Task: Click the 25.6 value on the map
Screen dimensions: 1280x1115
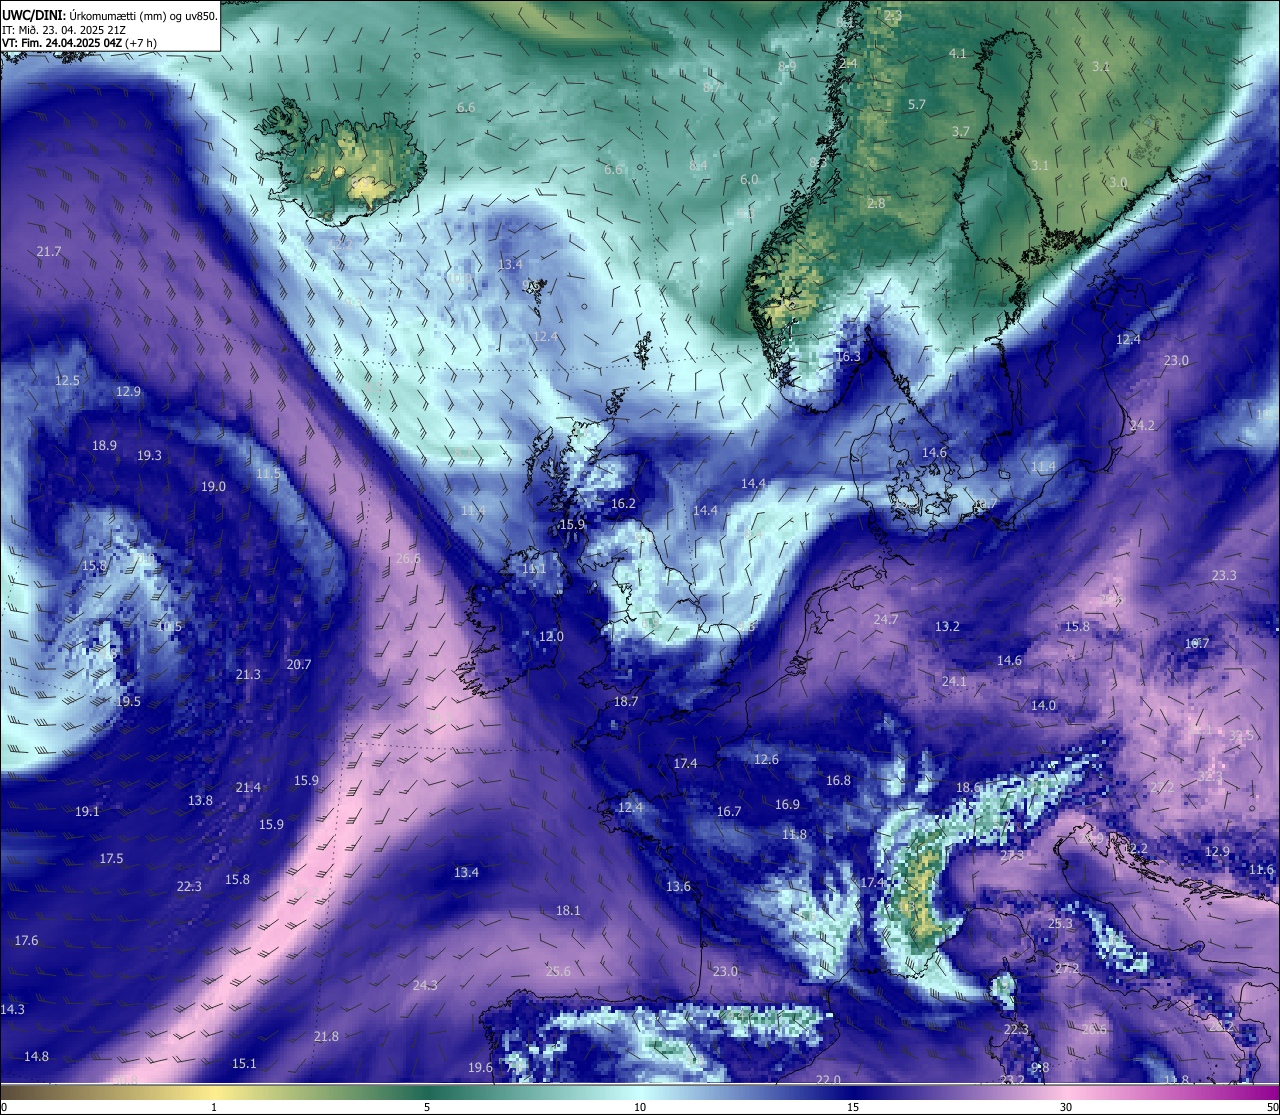Action: tap(558, 972)
